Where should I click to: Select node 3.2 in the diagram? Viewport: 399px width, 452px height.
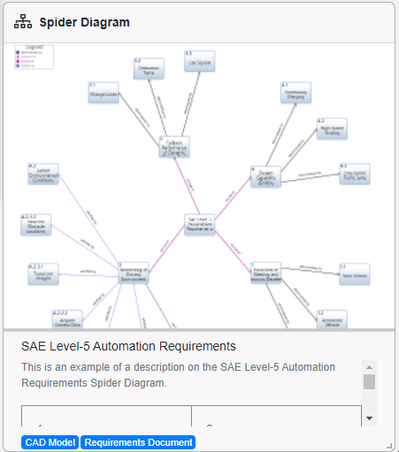click(x=149, y=69)
